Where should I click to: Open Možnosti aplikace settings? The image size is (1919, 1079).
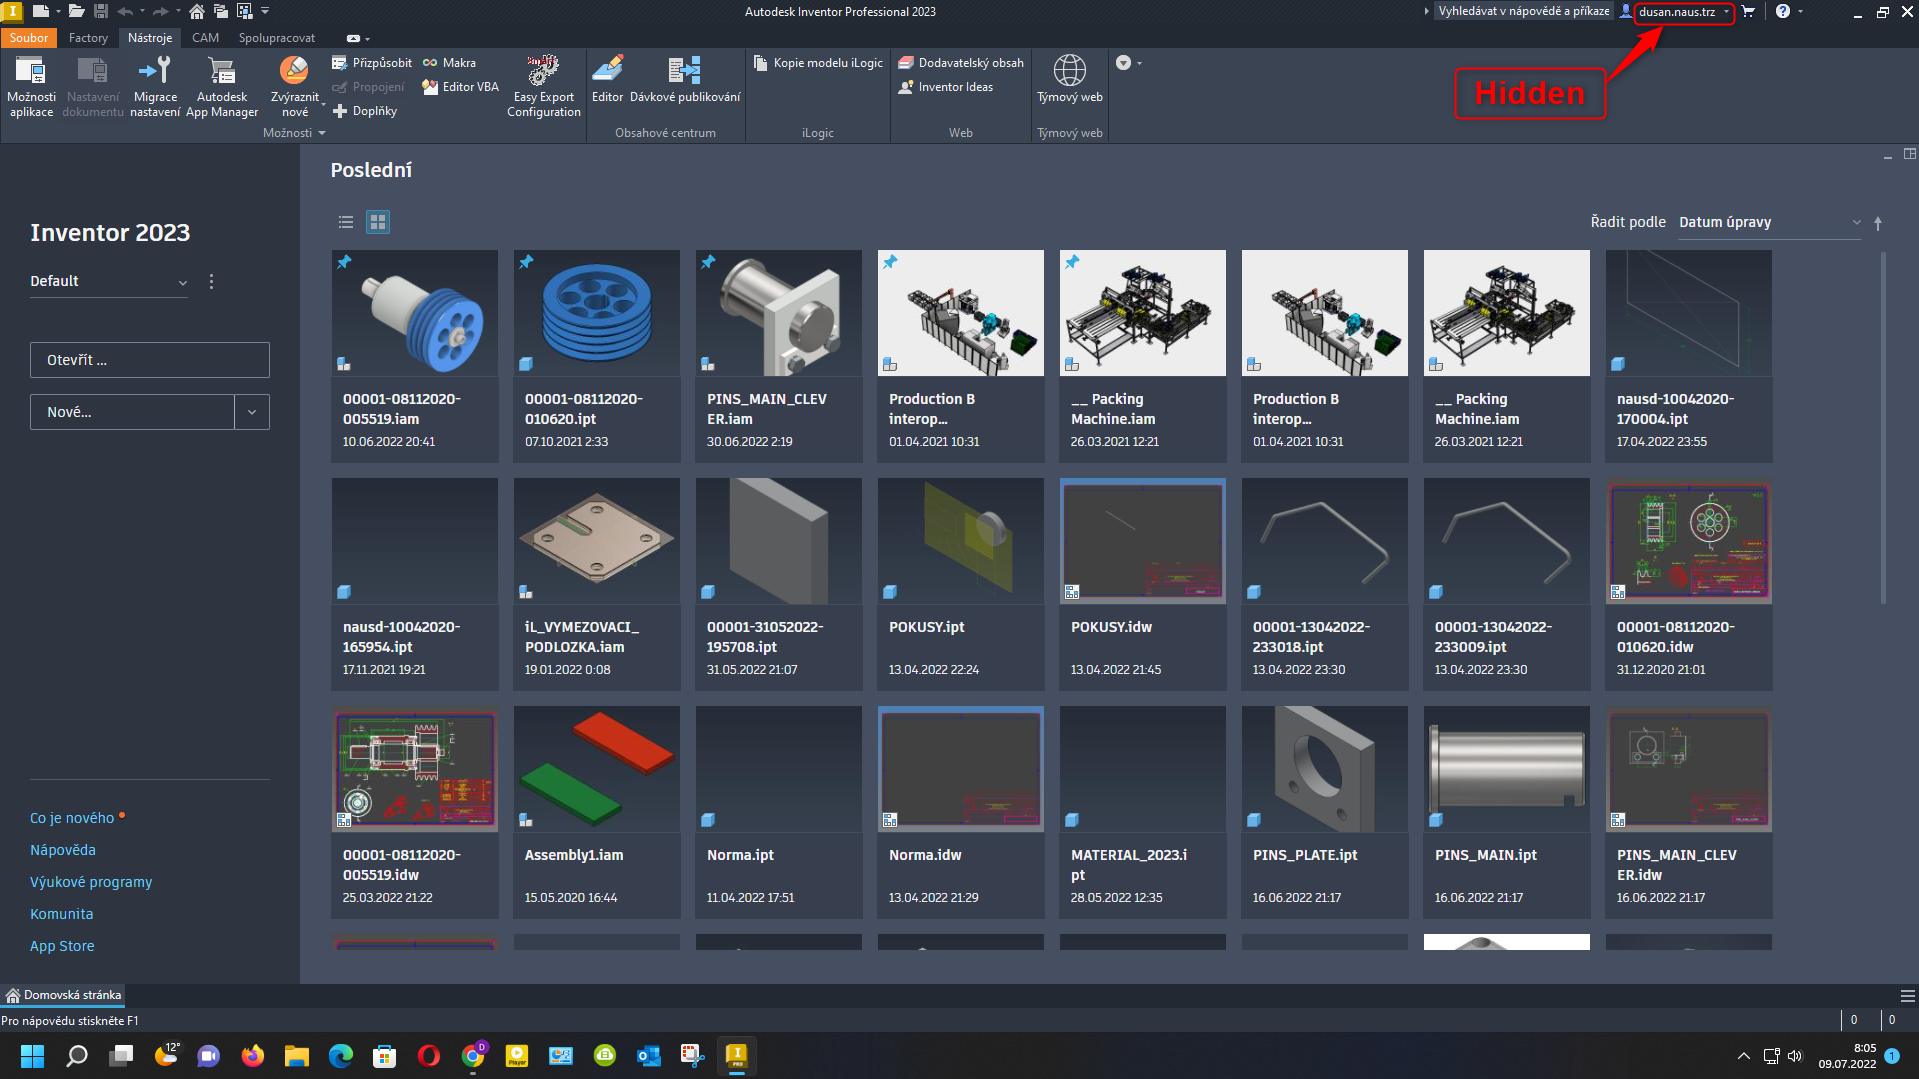31,85
